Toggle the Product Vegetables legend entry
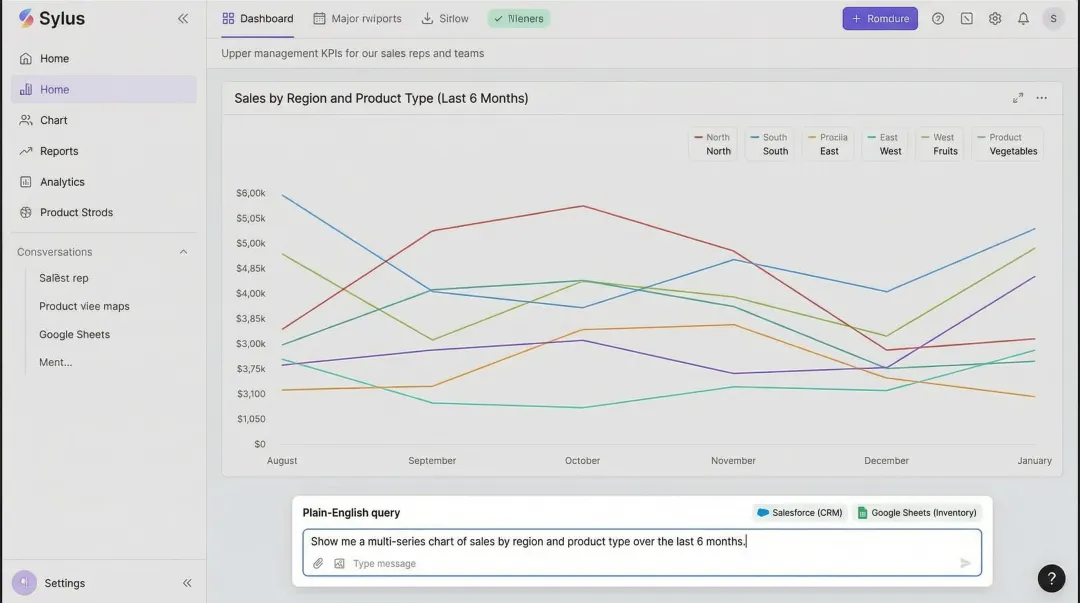Screen dimensions: 1080x603 [x=1007, y=143]
